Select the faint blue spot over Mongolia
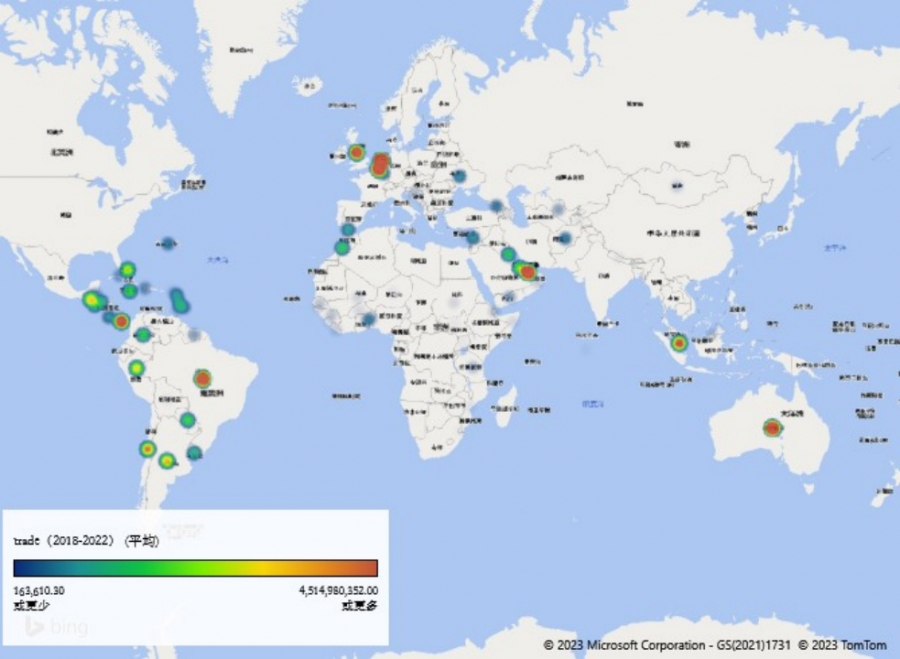The height and width of the screenshot is (659, 900). [x=677, y=186]
